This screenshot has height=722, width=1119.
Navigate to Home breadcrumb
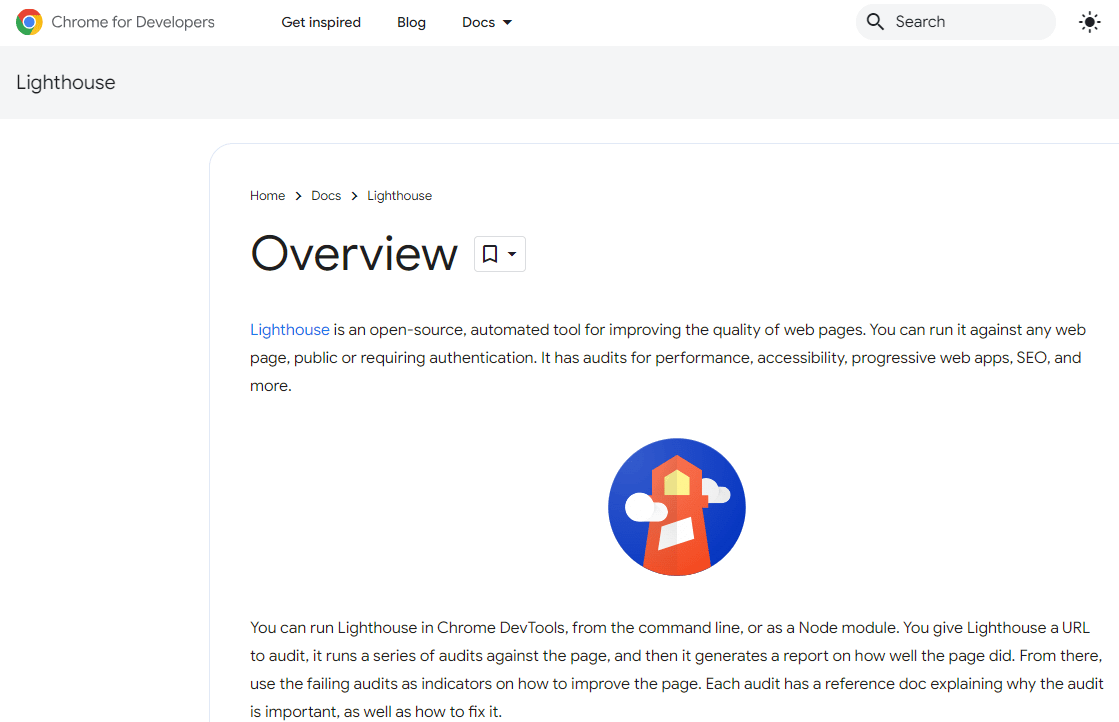[267, 195]
